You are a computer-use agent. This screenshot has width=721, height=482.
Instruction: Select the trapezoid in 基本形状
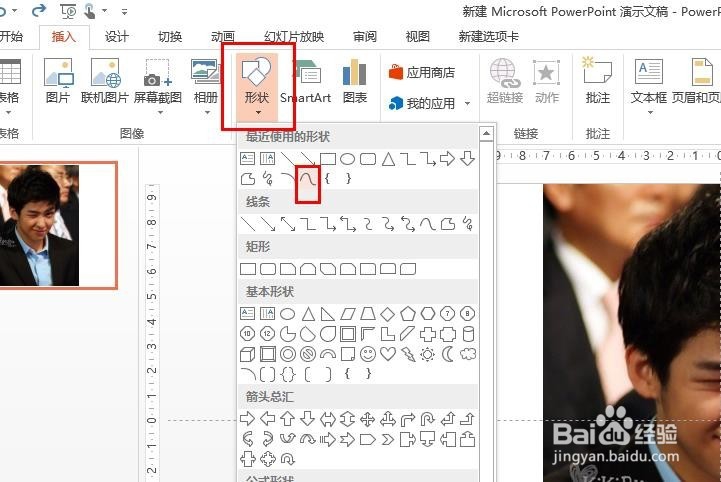click(368, 314)
